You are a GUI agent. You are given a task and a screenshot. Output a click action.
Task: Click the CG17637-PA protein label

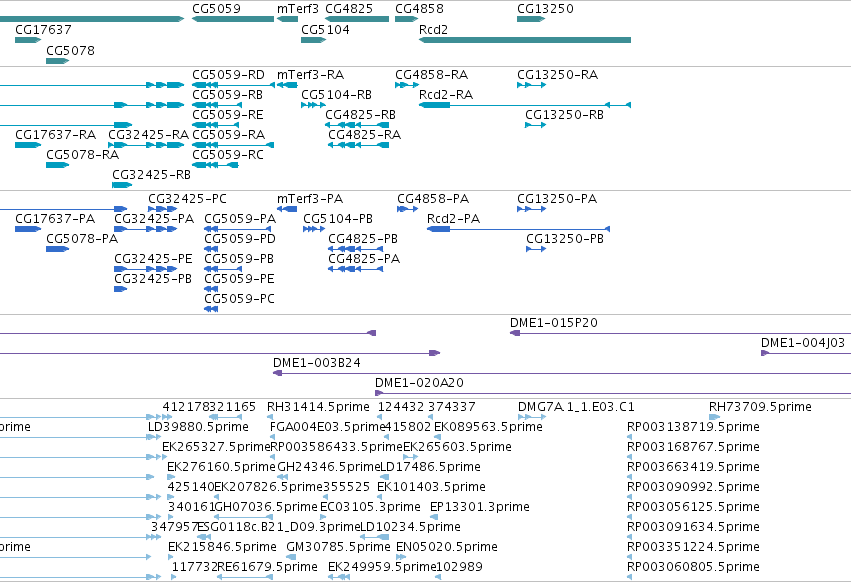click(55, 219)
